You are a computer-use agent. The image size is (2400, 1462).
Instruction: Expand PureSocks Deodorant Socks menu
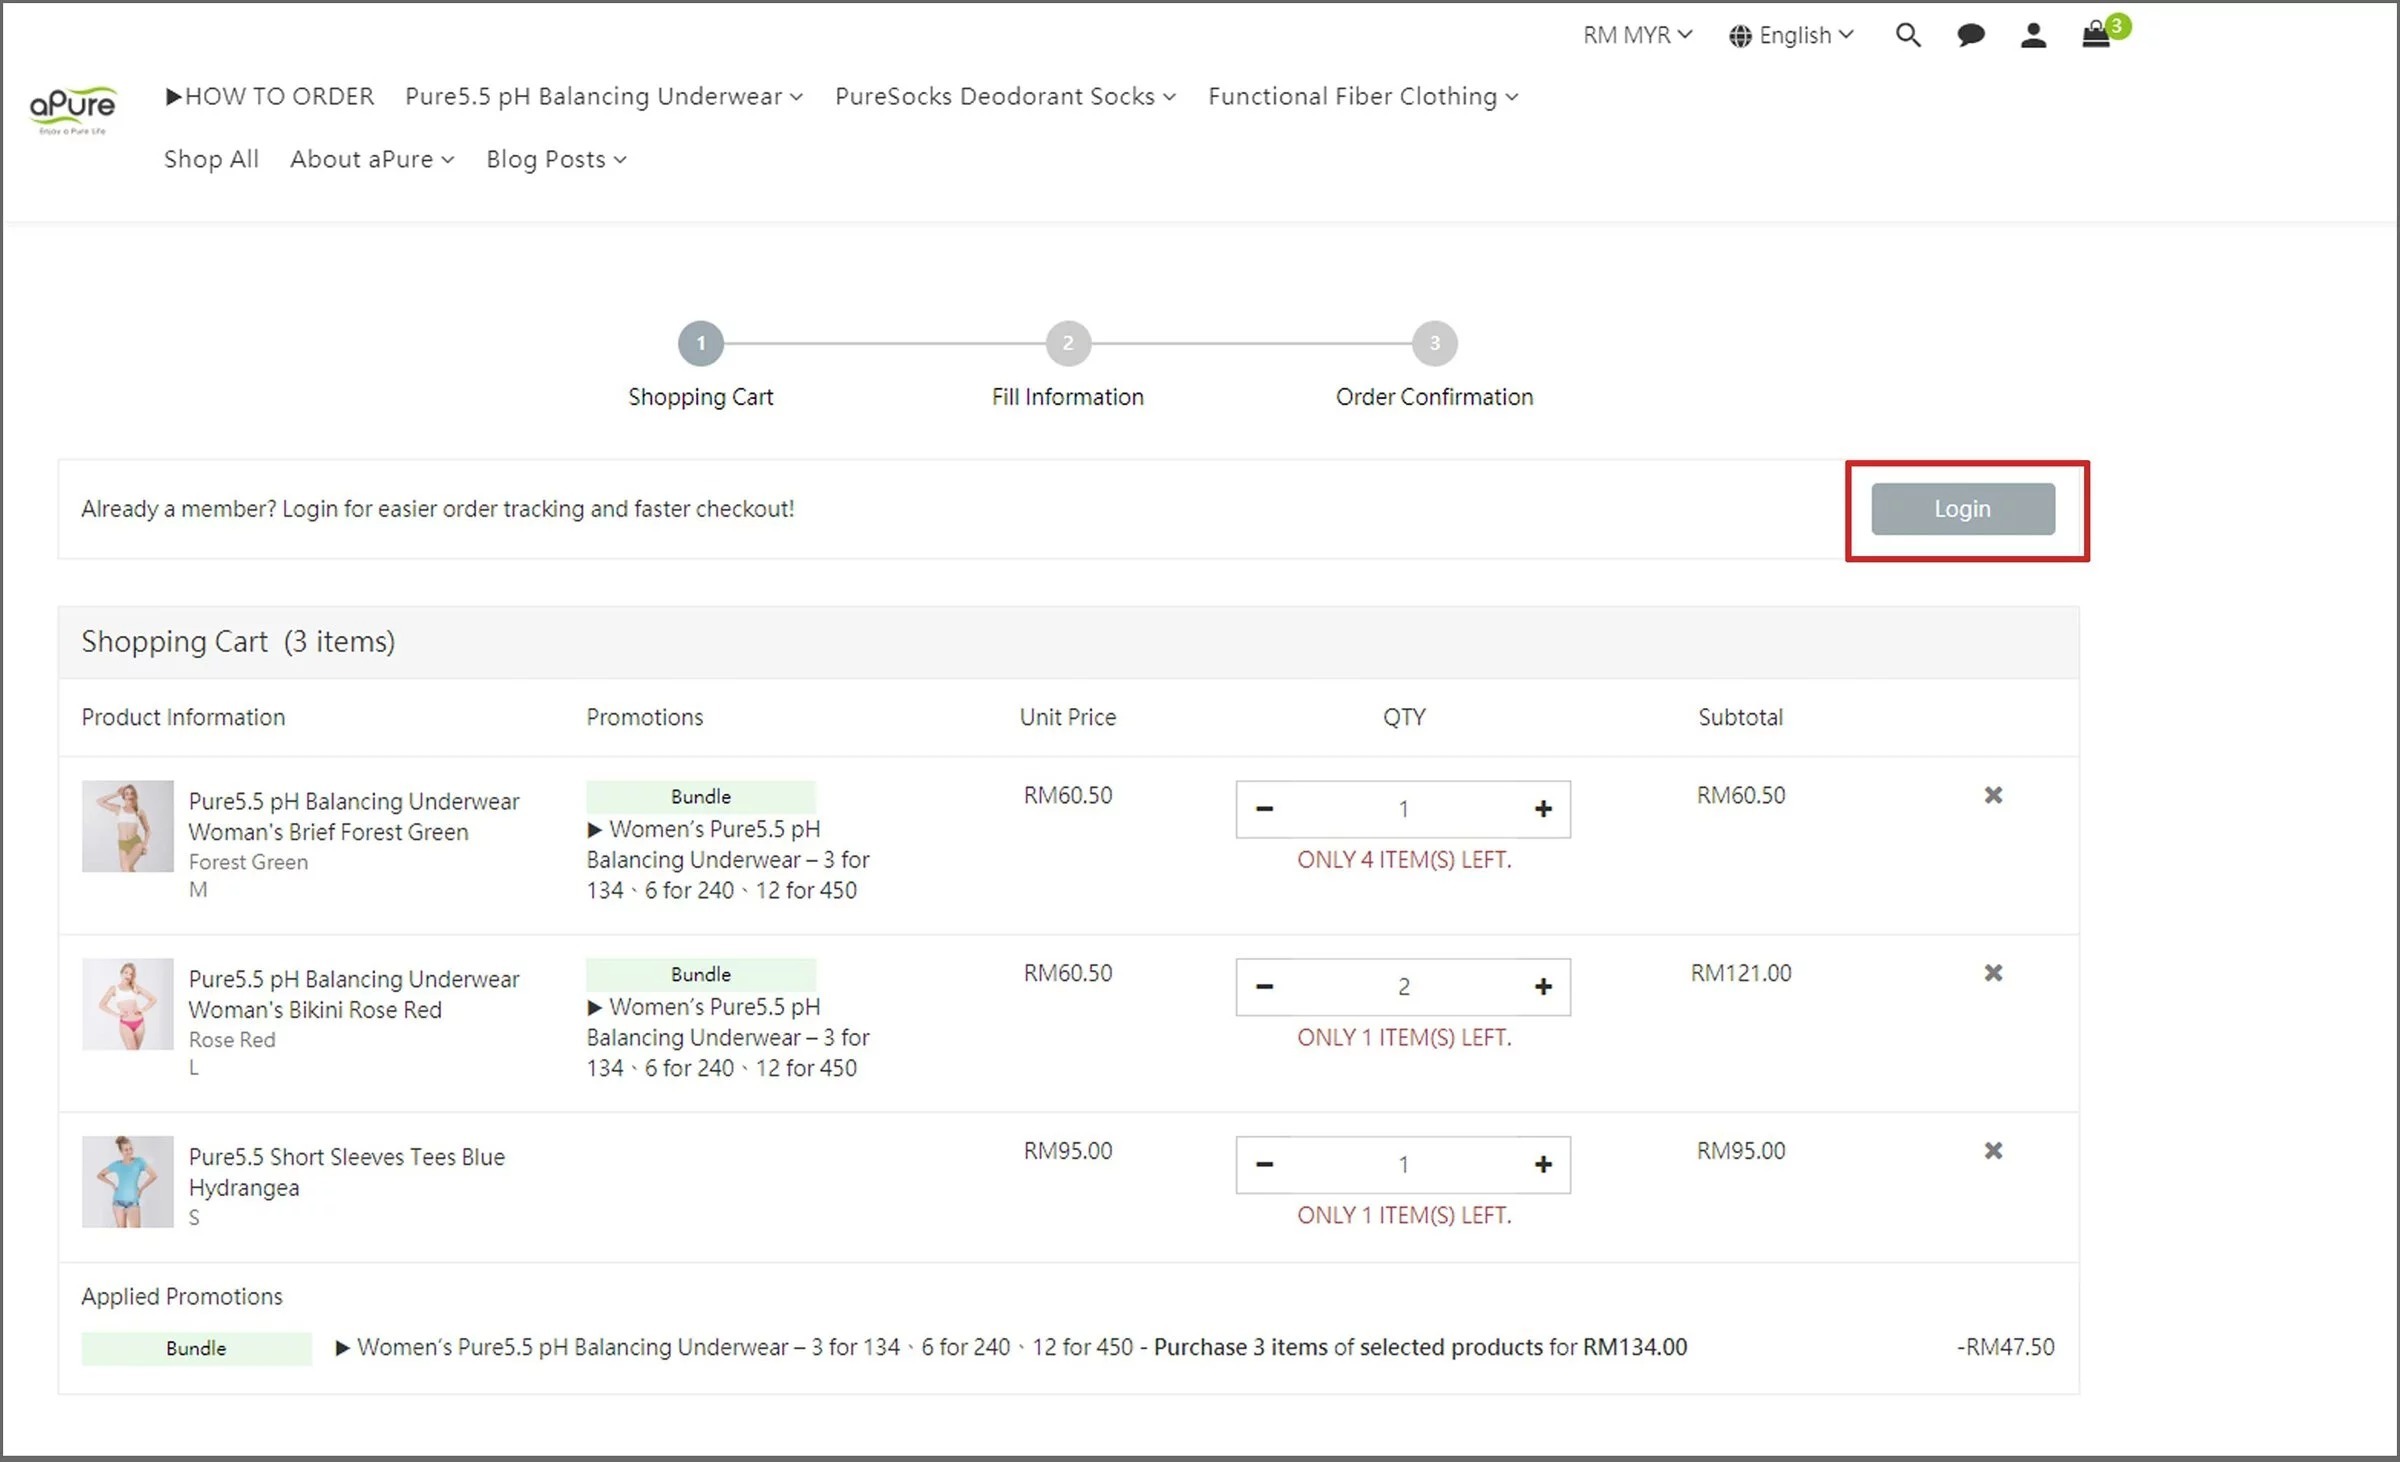click(x=1004, y=97)
